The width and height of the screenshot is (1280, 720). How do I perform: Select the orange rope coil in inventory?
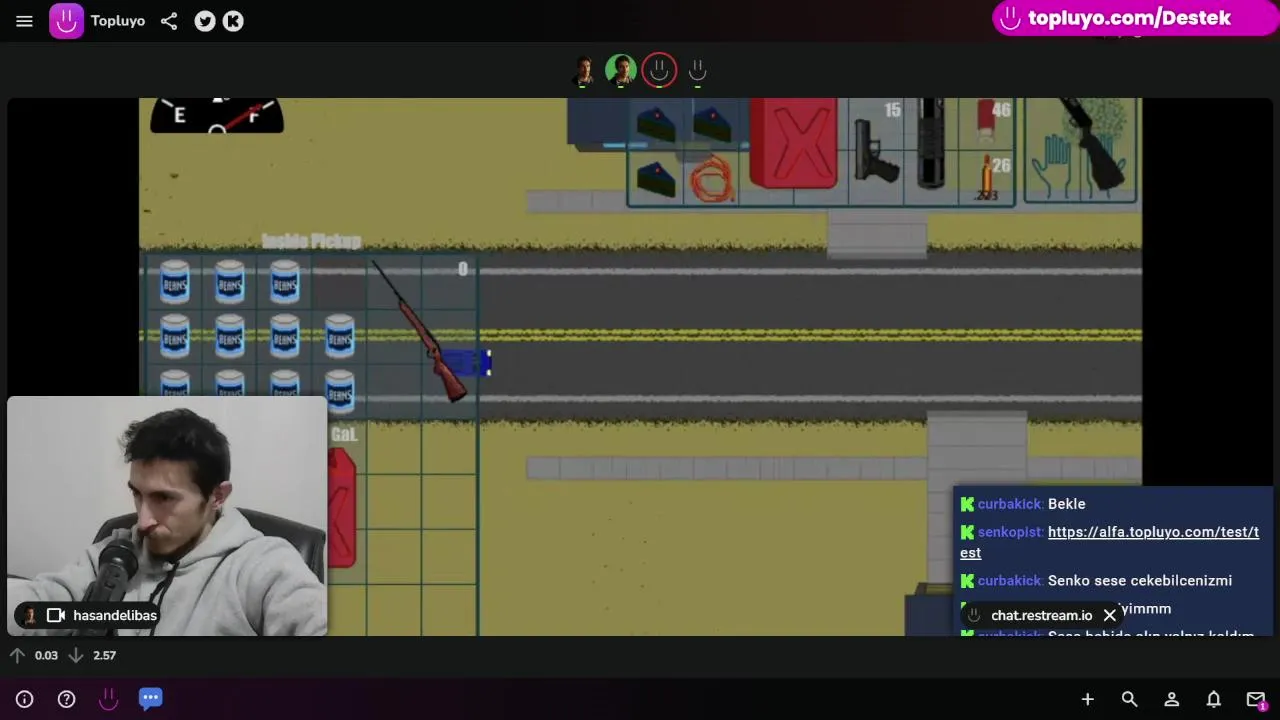pos(712,180)
